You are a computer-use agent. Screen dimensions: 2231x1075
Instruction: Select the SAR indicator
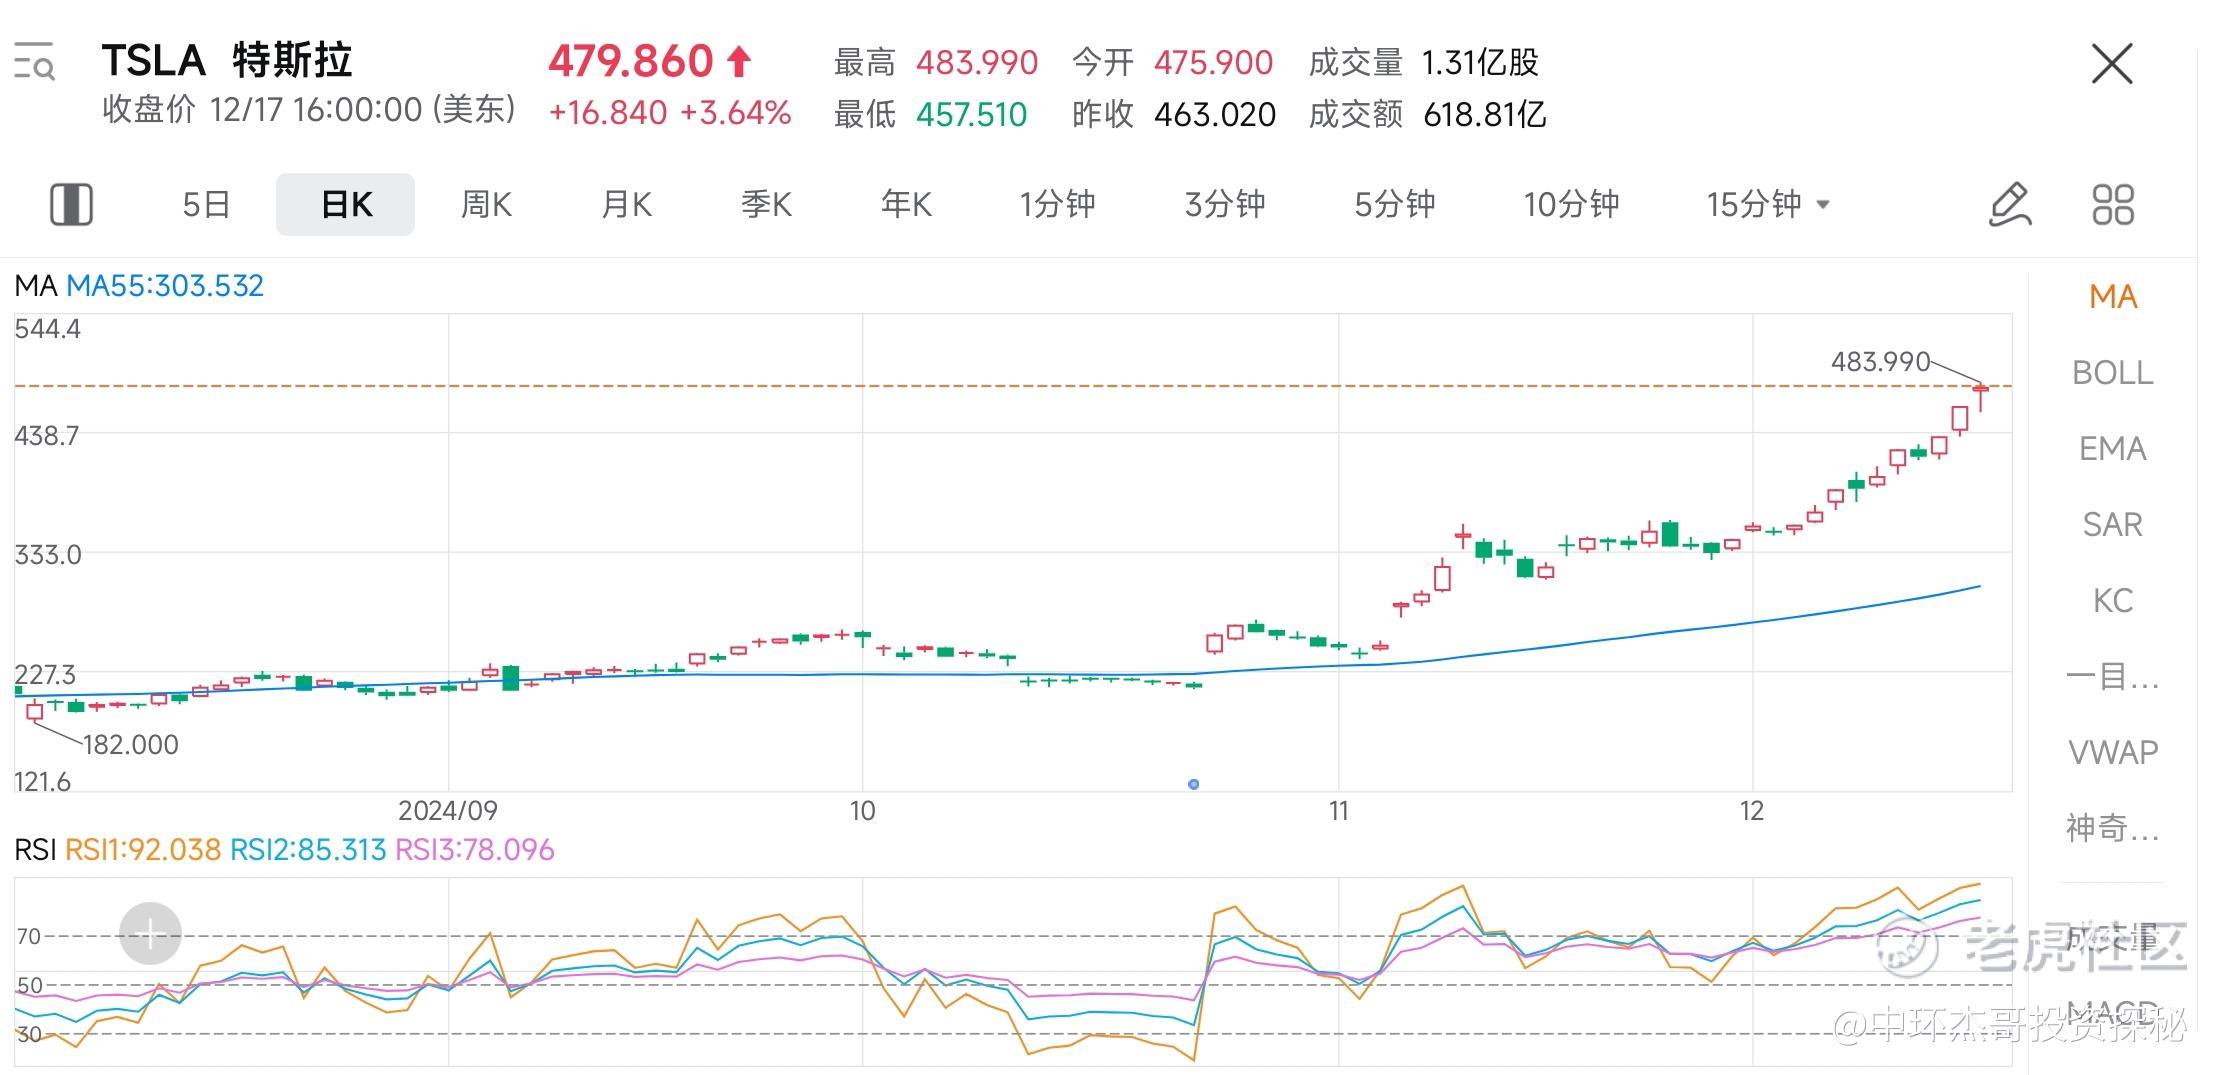coord(2113,524)
